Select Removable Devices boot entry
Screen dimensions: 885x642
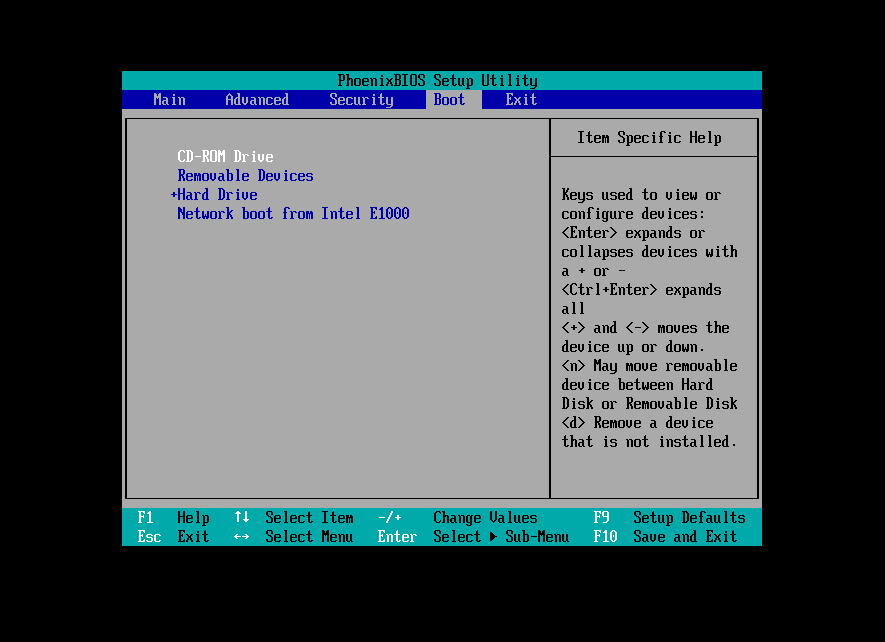[x=245, y=176]
